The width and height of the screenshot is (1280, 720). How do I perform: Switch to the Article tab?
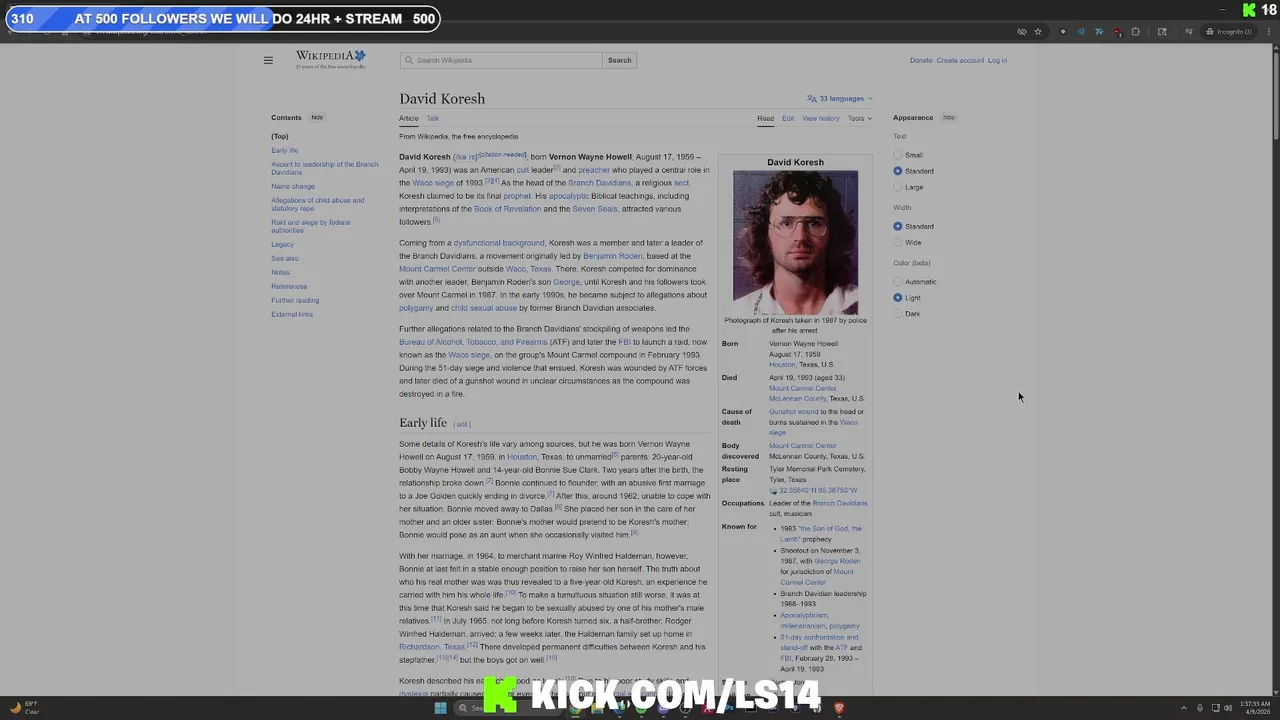click(409, 118)
